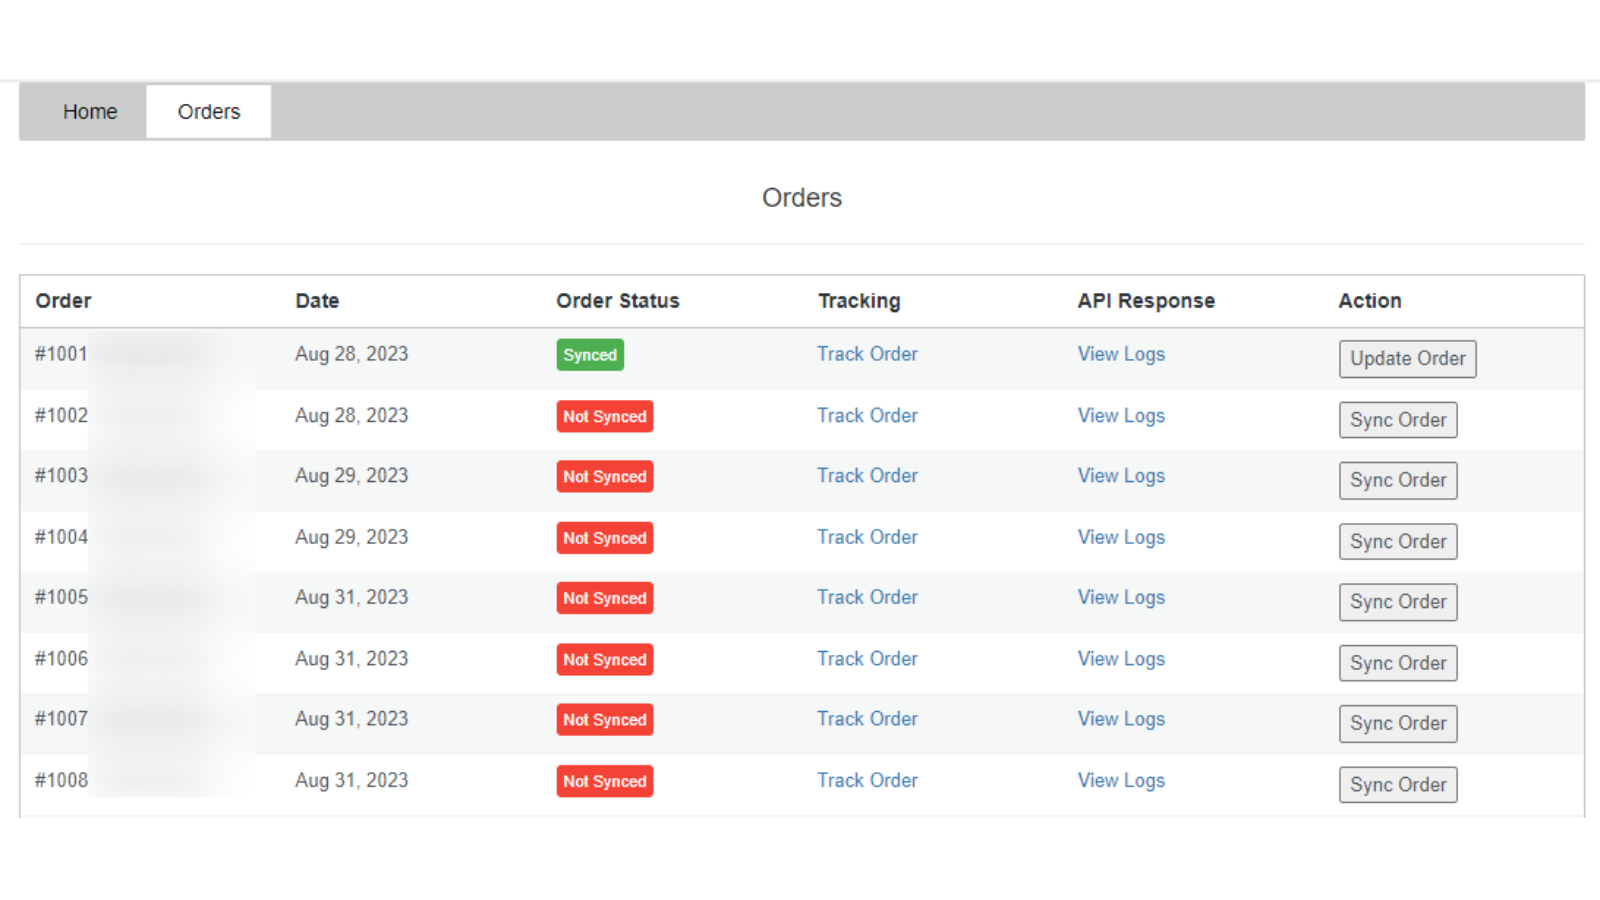1600x900 pixels.
Task: Open API logs for order #1003
Action: click(x=1120, y=476)
